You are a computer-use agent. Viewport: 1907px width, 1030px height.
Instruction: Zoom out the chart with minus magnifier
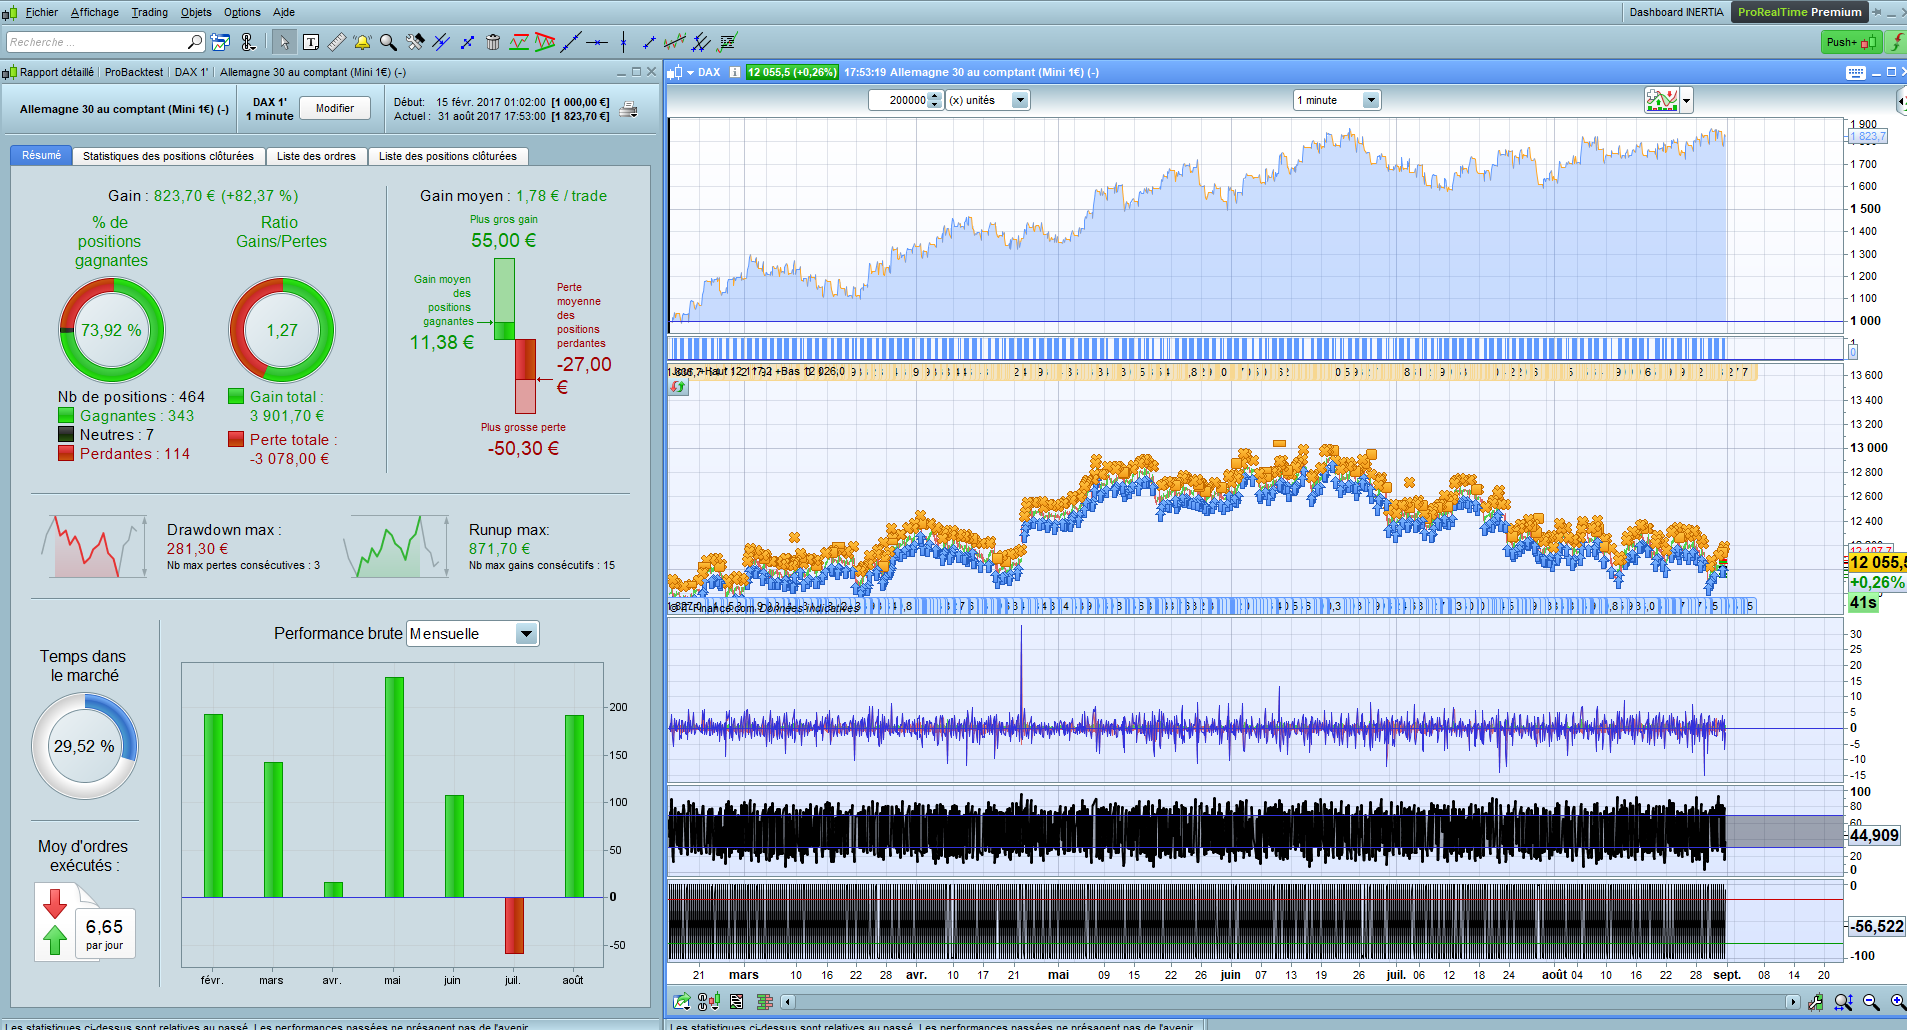(1871, 1002)
